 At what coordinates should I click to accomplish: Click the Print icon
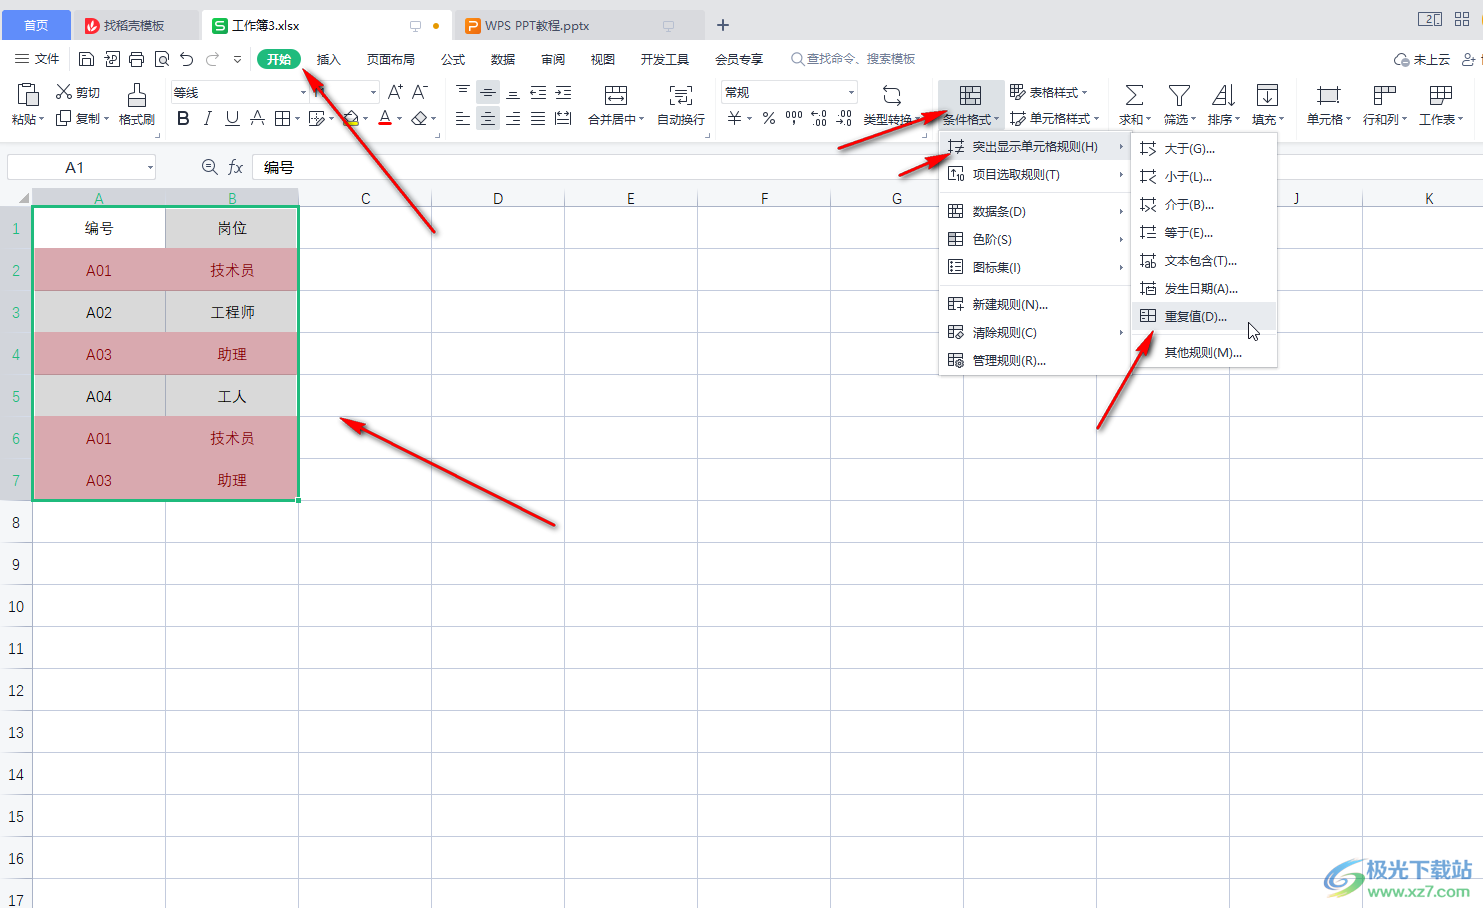point(137,59)
